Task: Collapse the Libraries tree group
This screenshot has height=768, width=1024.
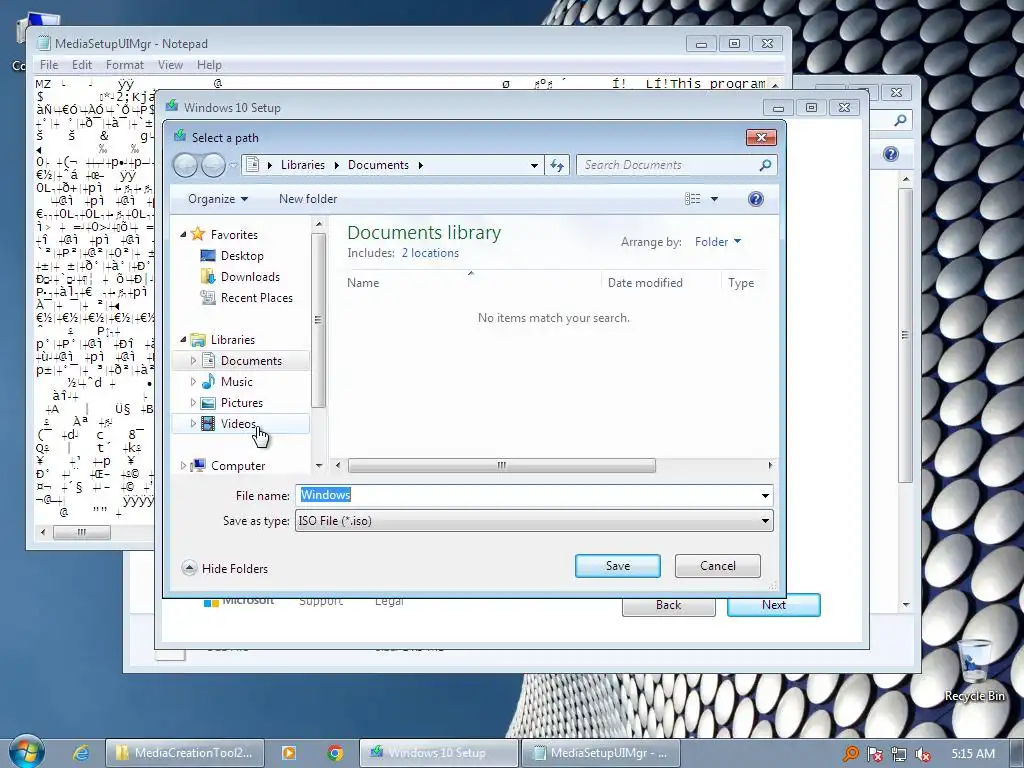Action: pos(184,340)
